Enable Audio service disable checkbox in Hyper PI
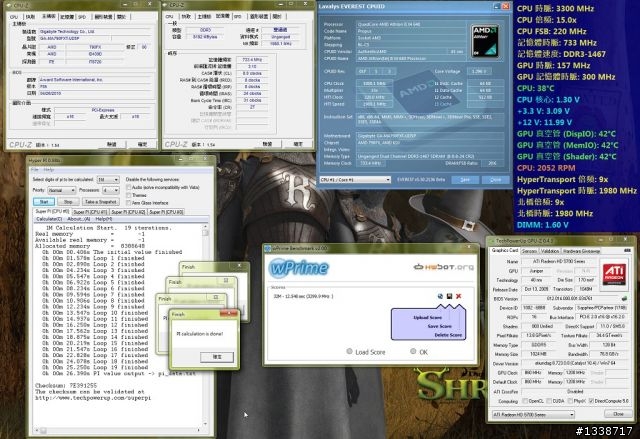Viewport: 640px width, 439px height. coord(129,187)
